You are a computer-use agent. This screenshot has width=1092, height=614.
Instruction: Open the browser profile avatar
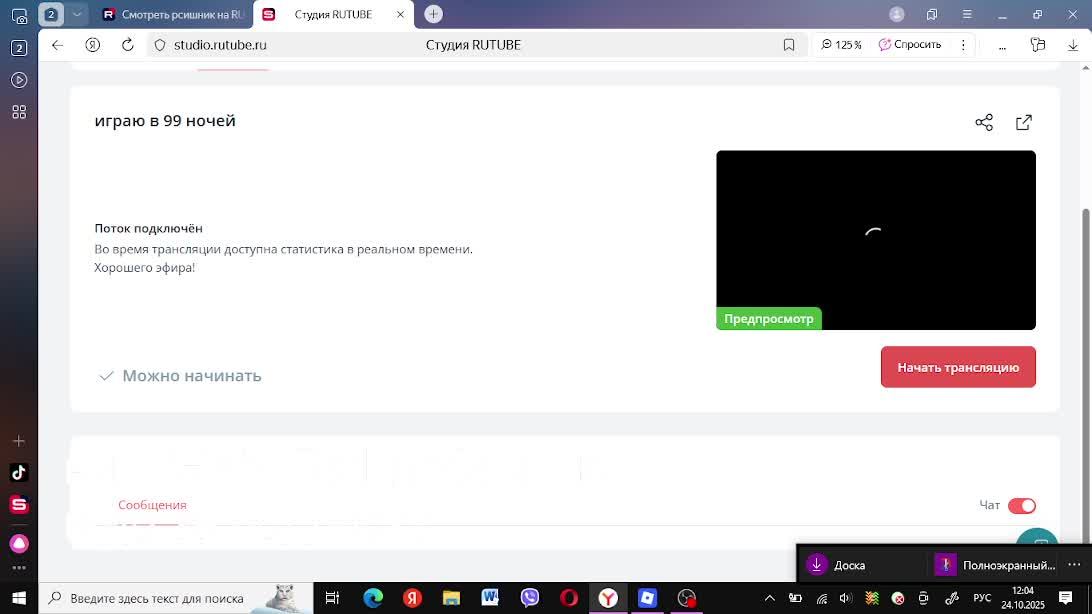897,14
